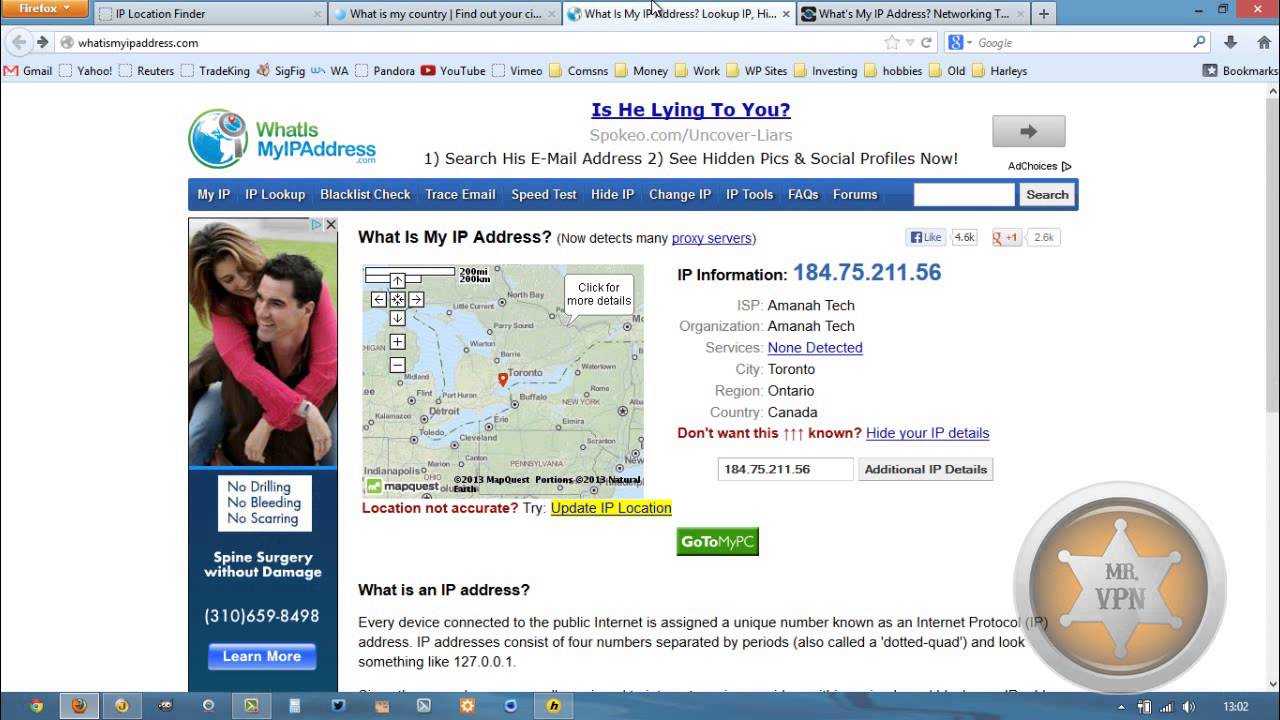Viewport: 1280px width, 720px height.
Task: Open the WP Sites bookmarks folder
Action: [x=756, y=71]
